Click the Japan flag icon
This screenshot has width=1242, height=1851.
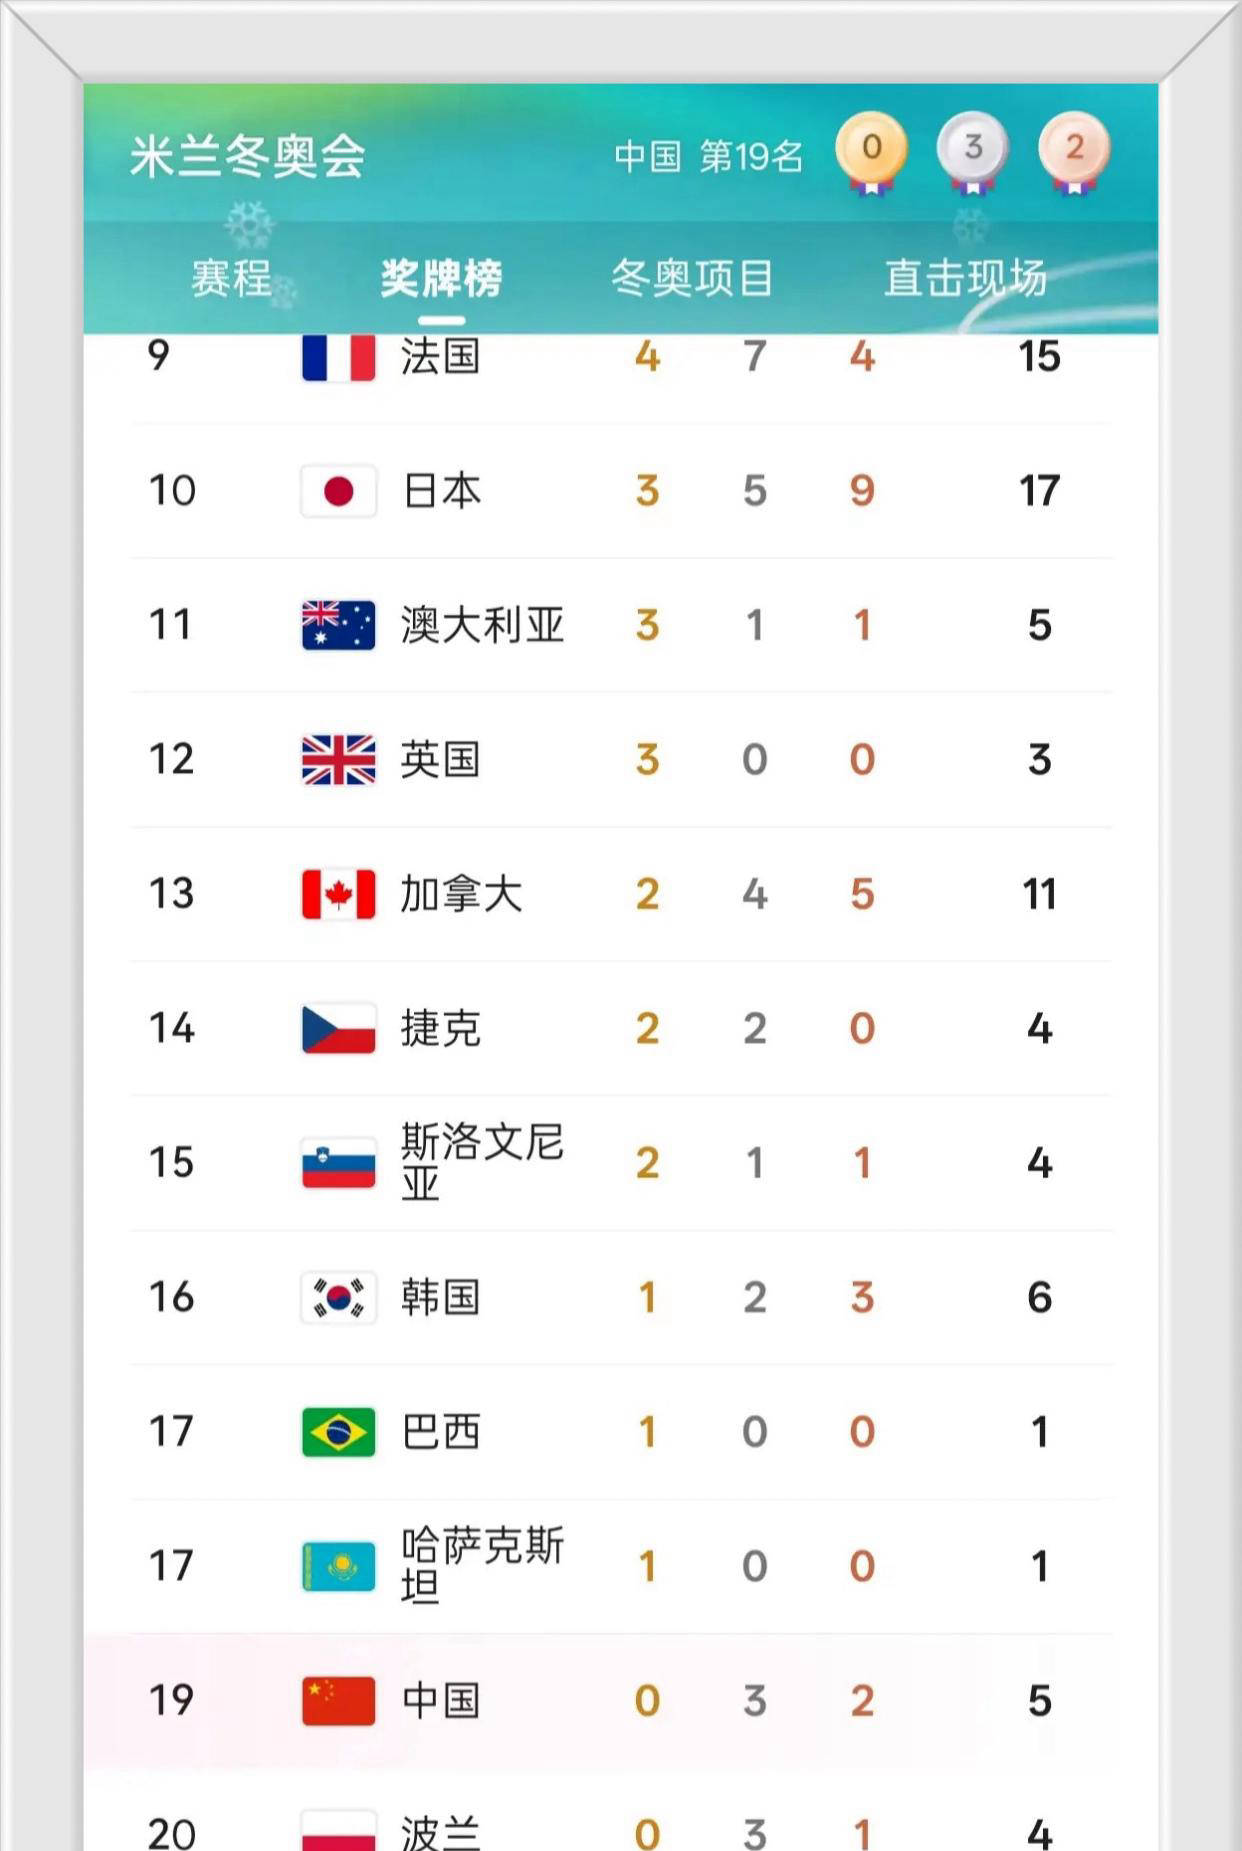pos(339,491)
